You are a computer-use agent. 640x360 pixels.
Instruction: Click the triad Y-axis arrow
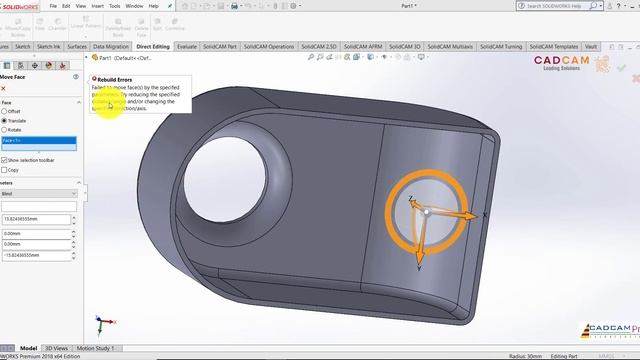[x=420, y=257]
